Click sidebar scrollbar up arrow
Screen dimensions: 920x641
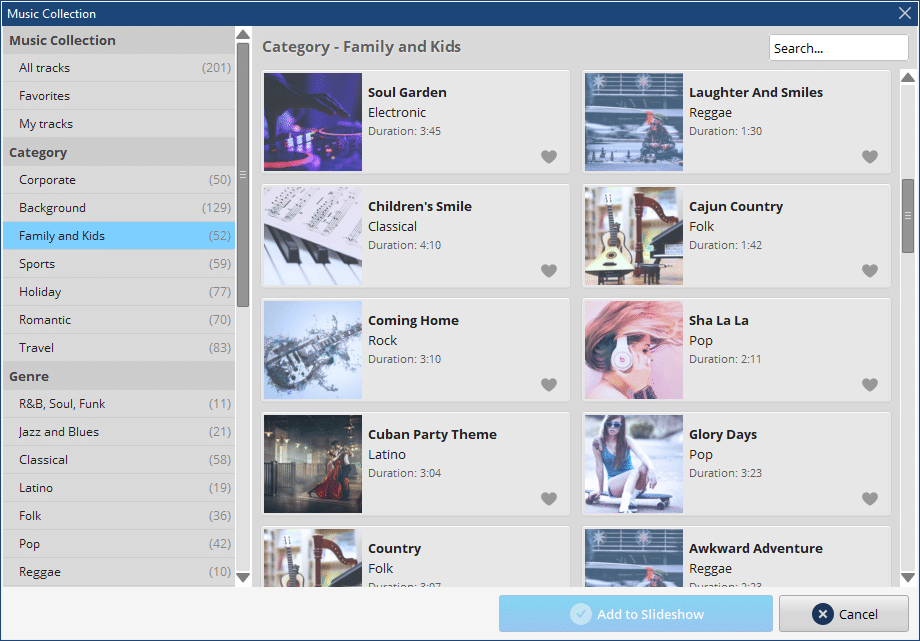coord(243,35)
